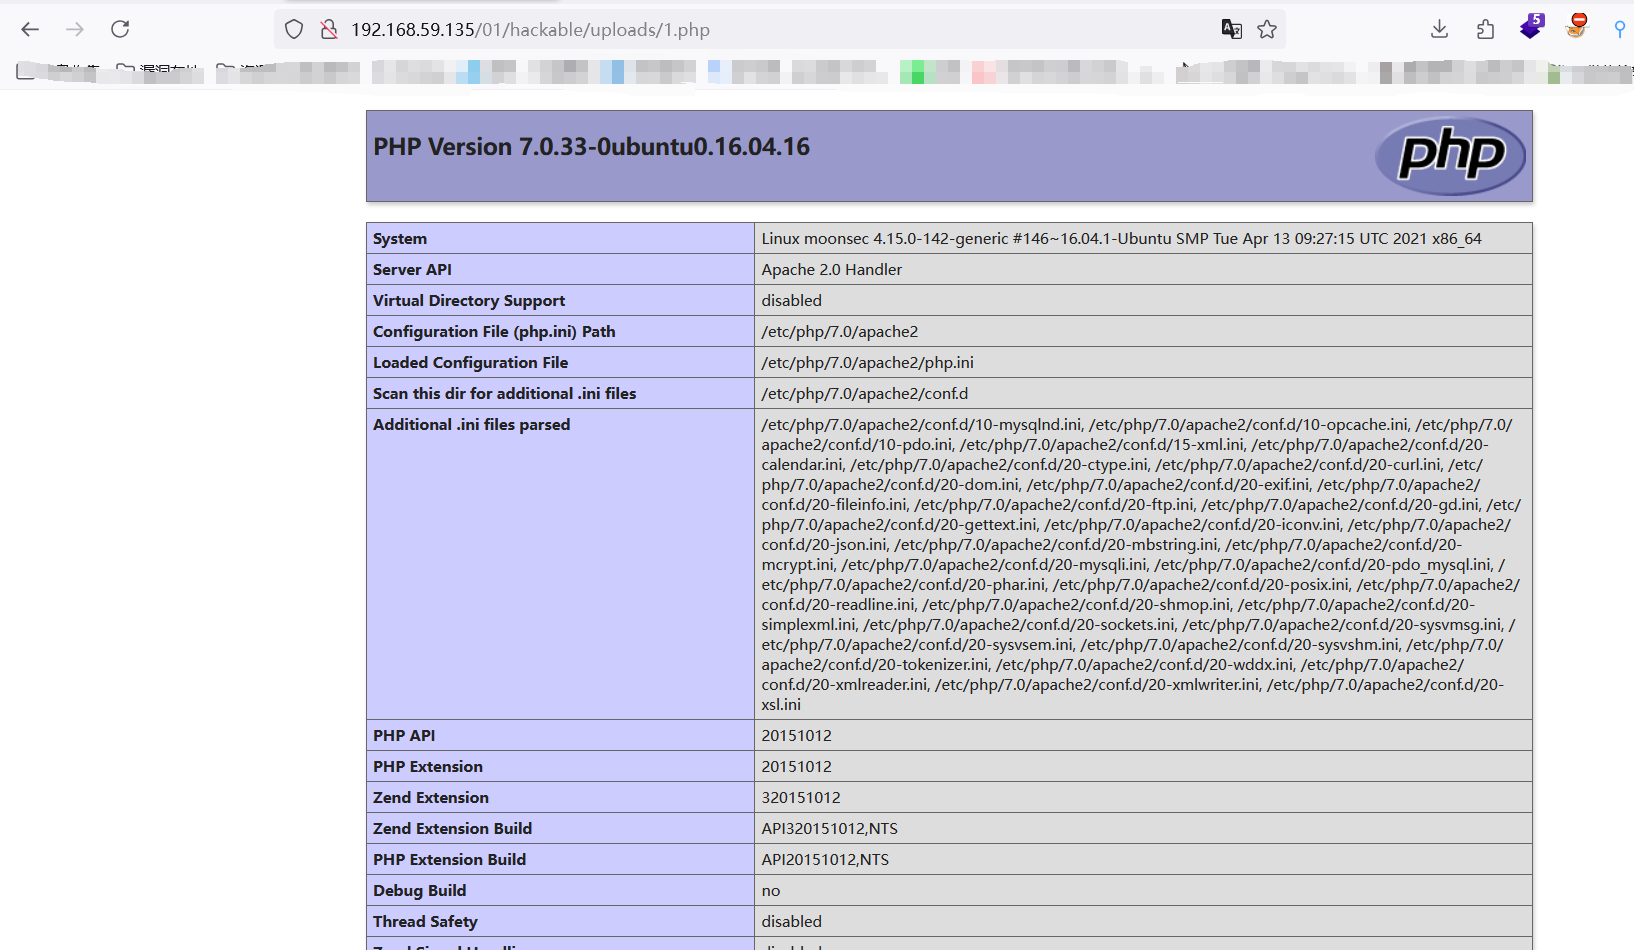Select the Linux moonsec kernel value
Screen dimensions: 1634x950
point(1121,238)
